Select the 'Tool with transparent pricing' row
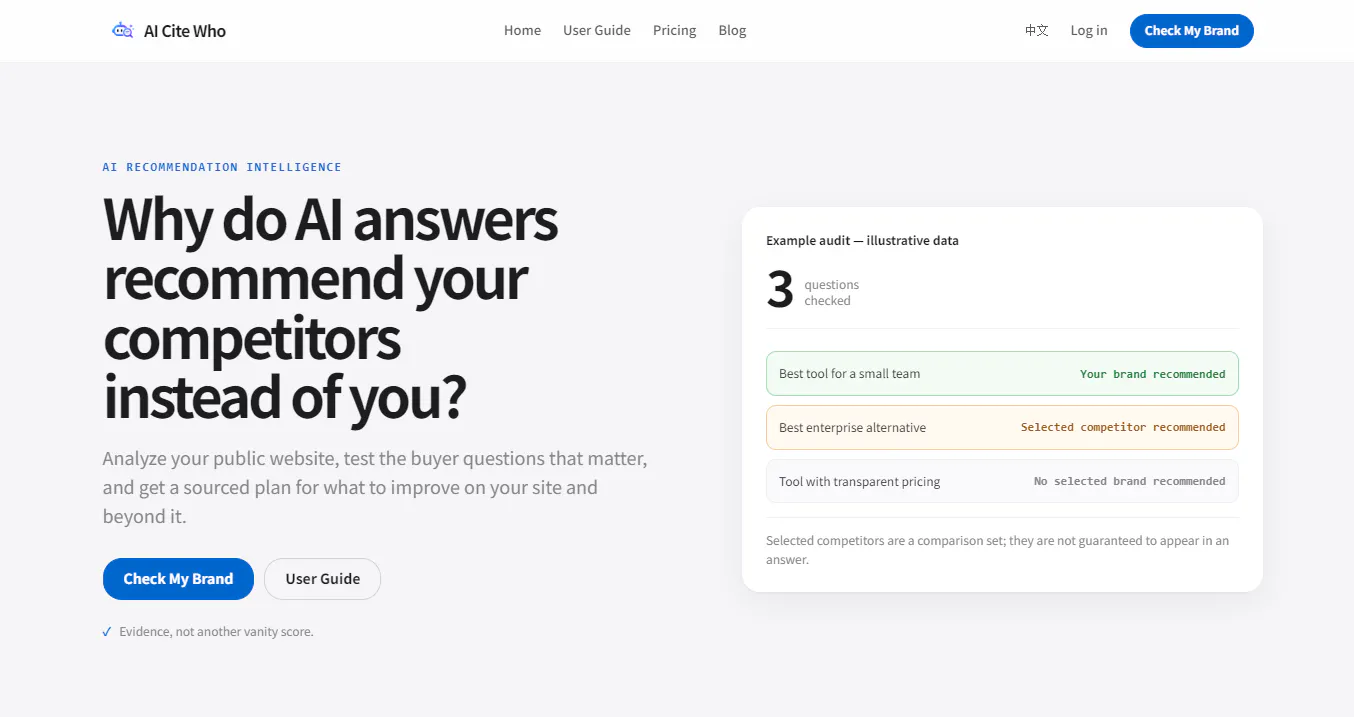1354x717 pixels. 1002,481
